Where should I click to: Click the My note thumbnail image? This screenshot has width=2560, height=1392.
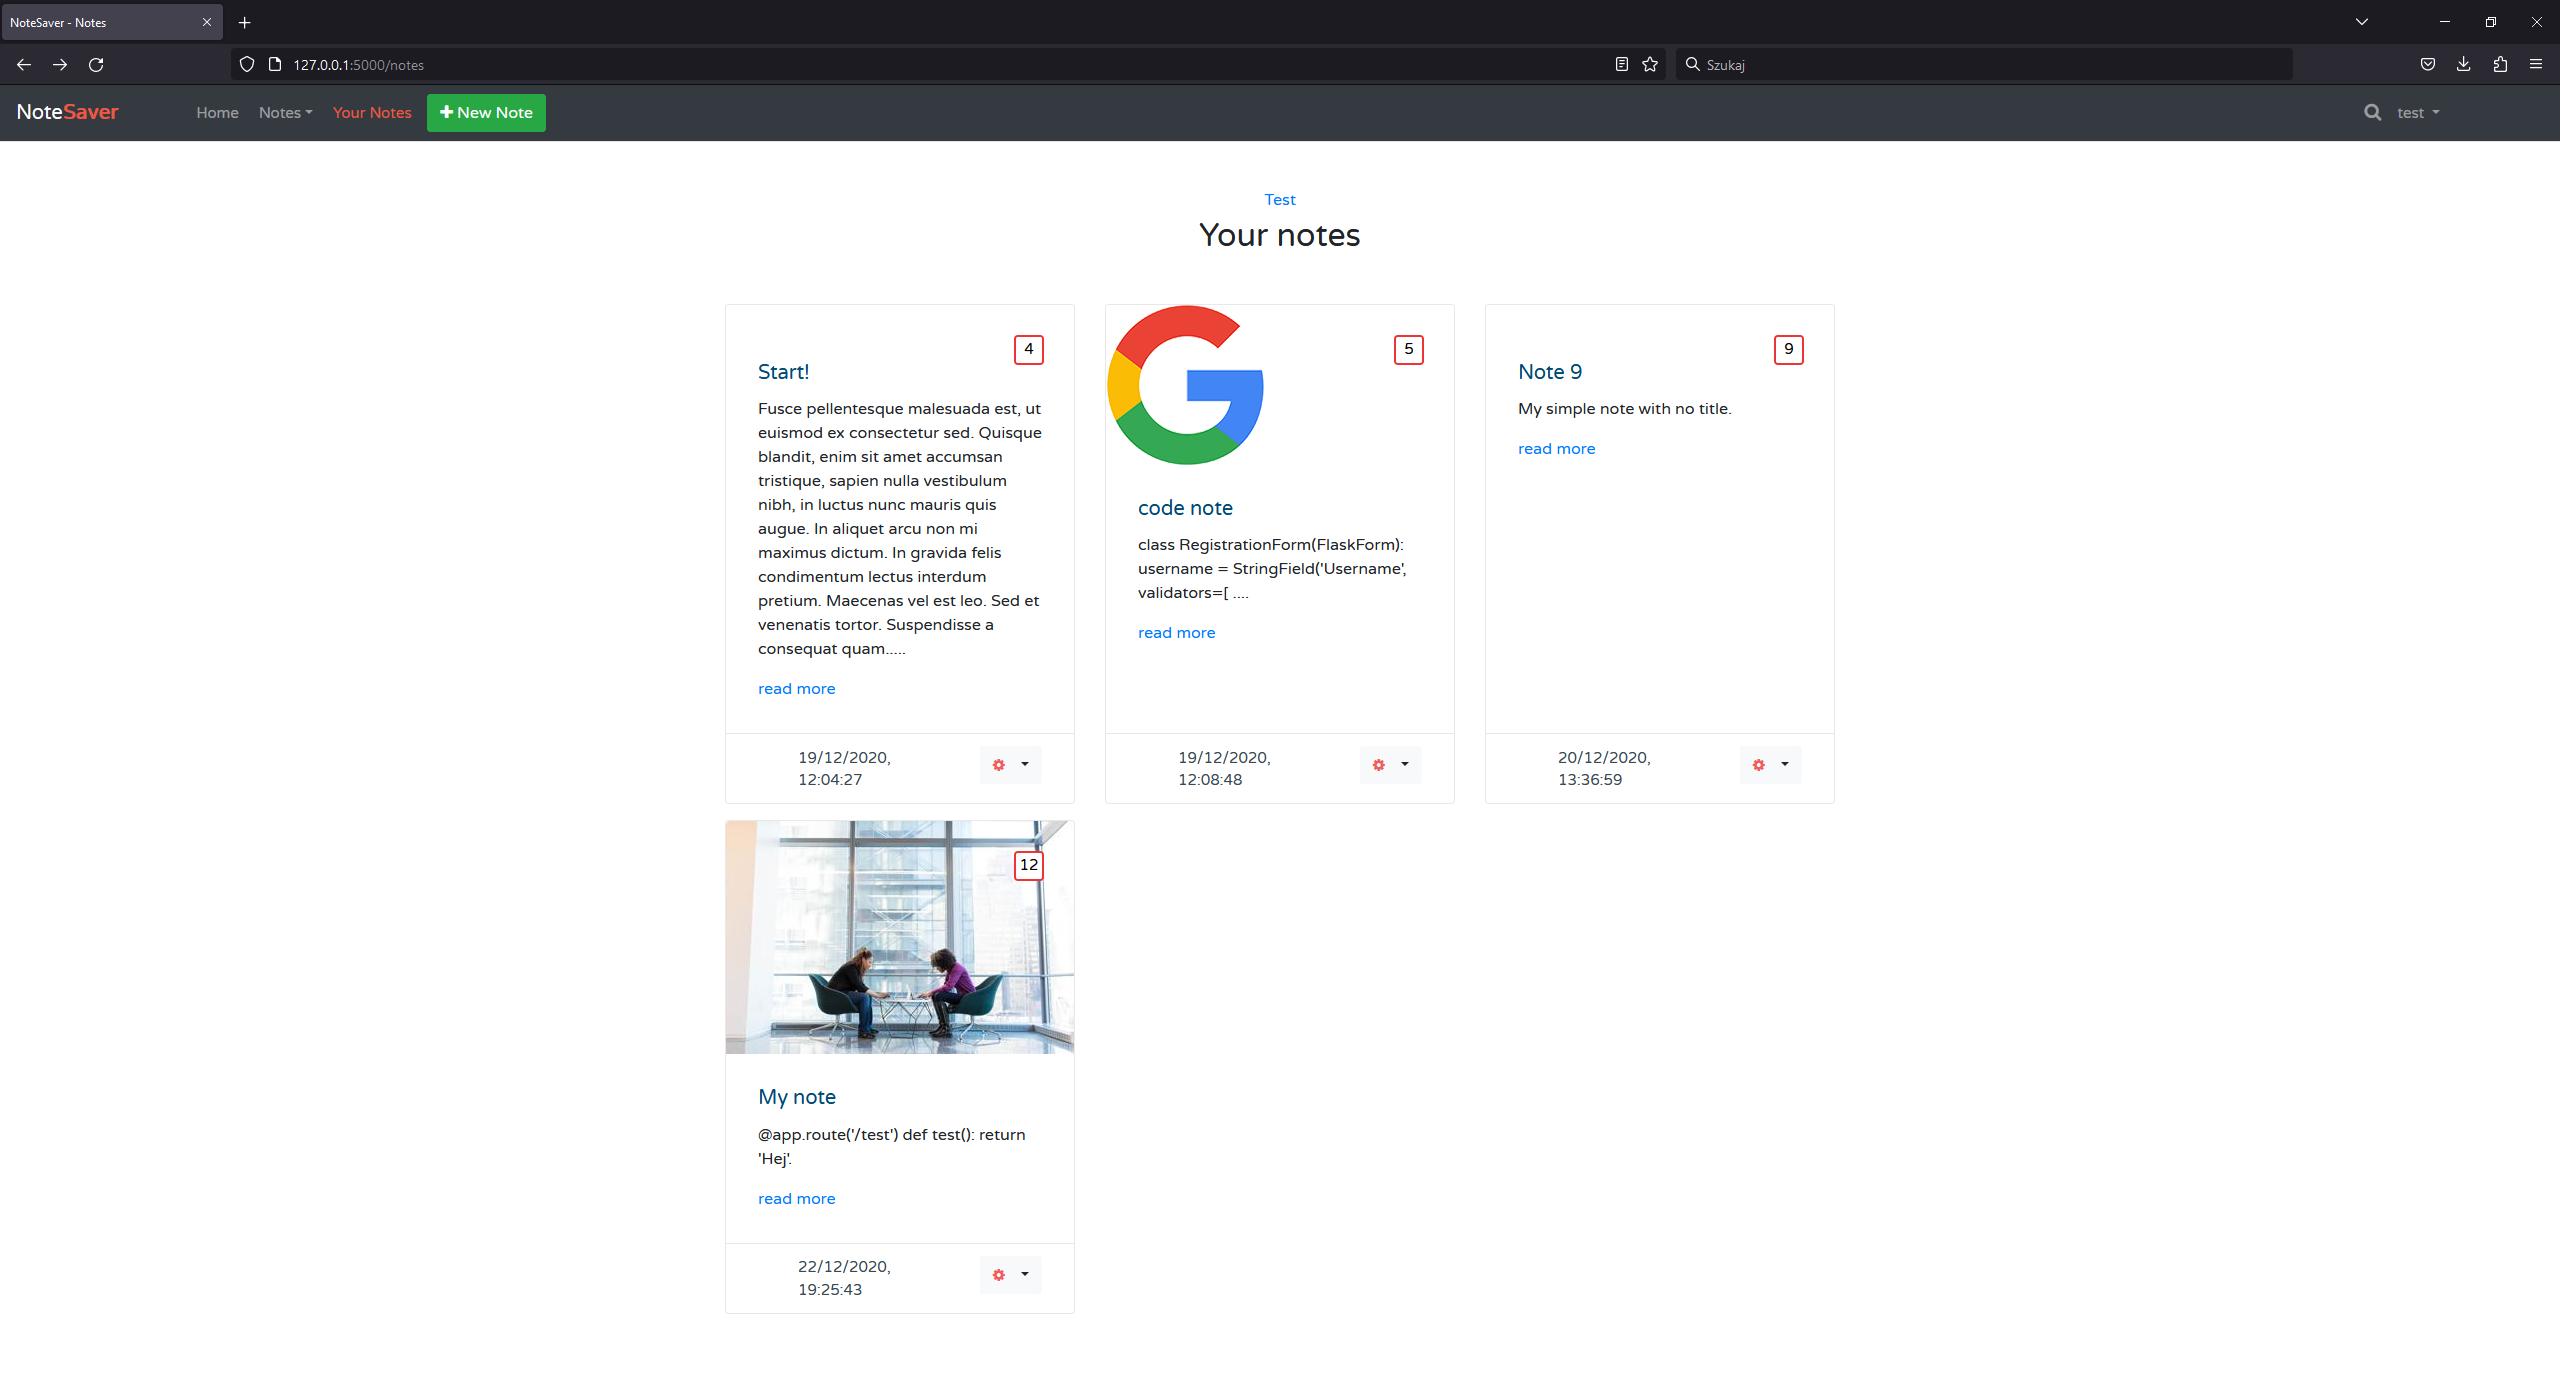pyautogui.click(x=898, y=937)
